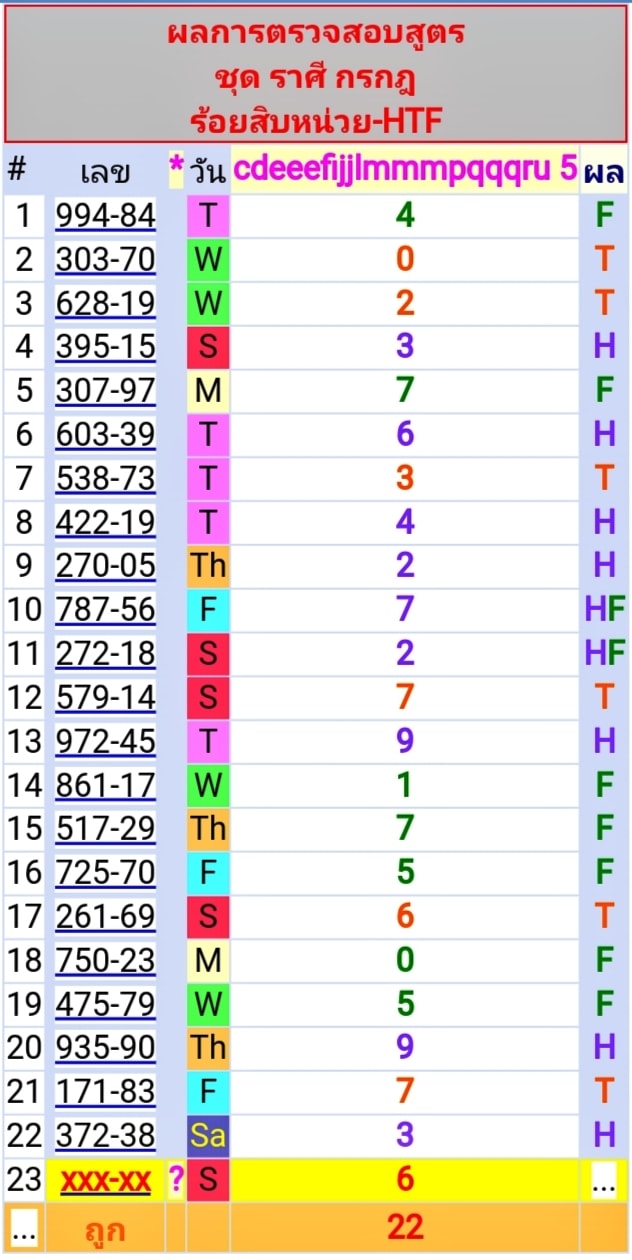Open the number link 270-05
Viewport: 632px width, 1260px height.
tap(105, 566)
